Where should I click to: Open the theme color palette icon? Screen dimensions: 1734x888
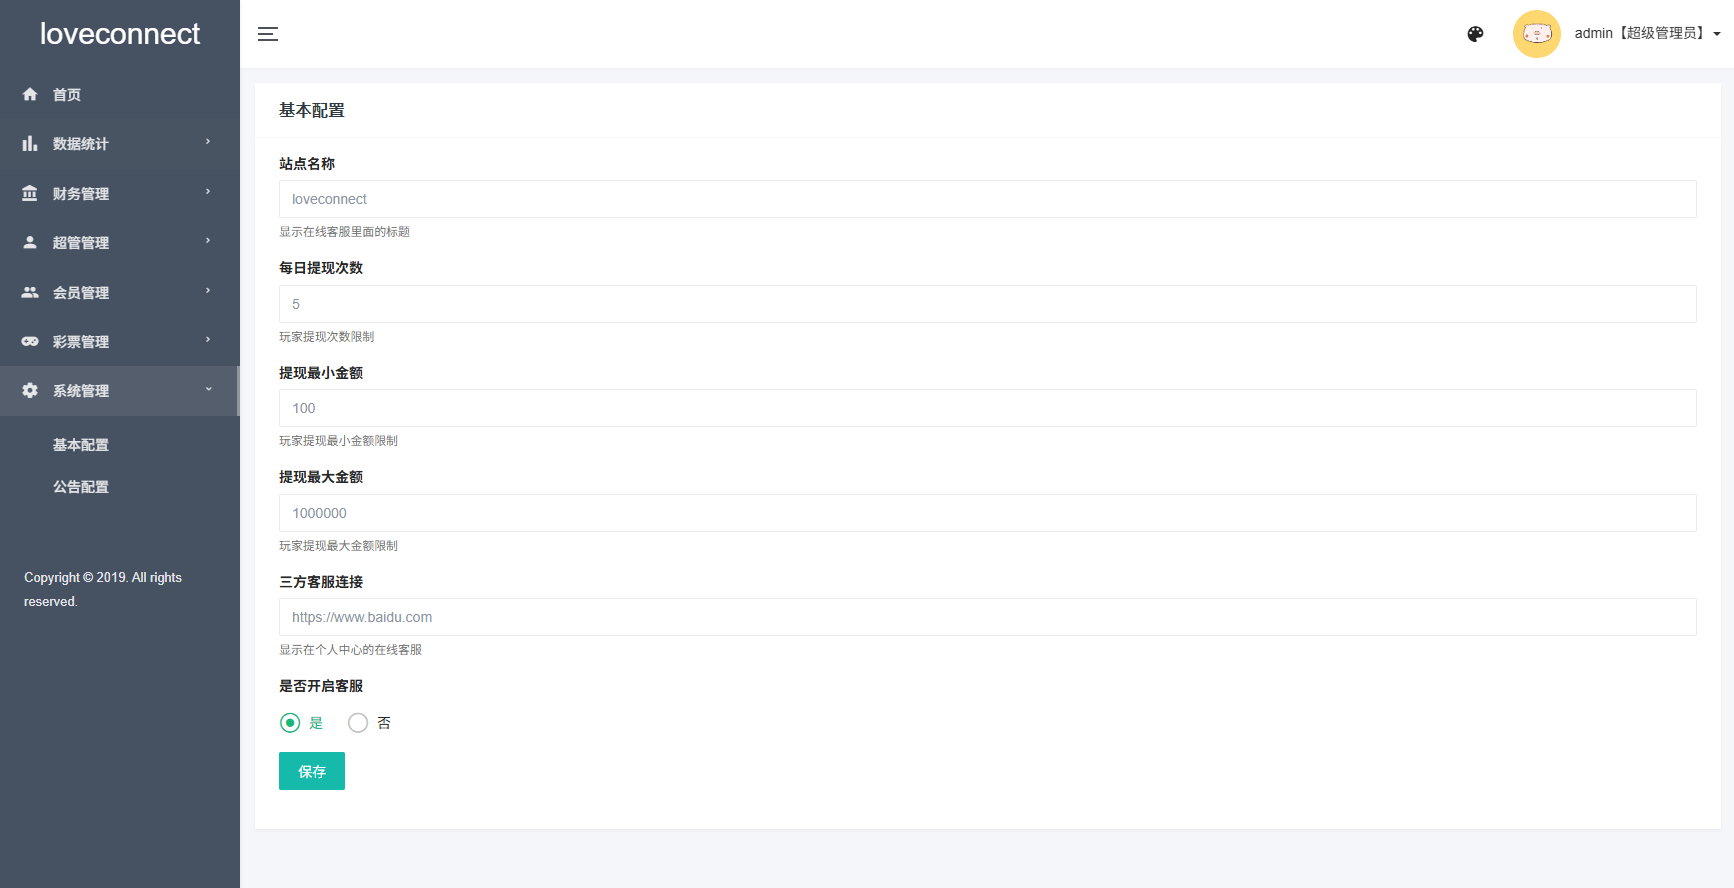[1475, 34]
